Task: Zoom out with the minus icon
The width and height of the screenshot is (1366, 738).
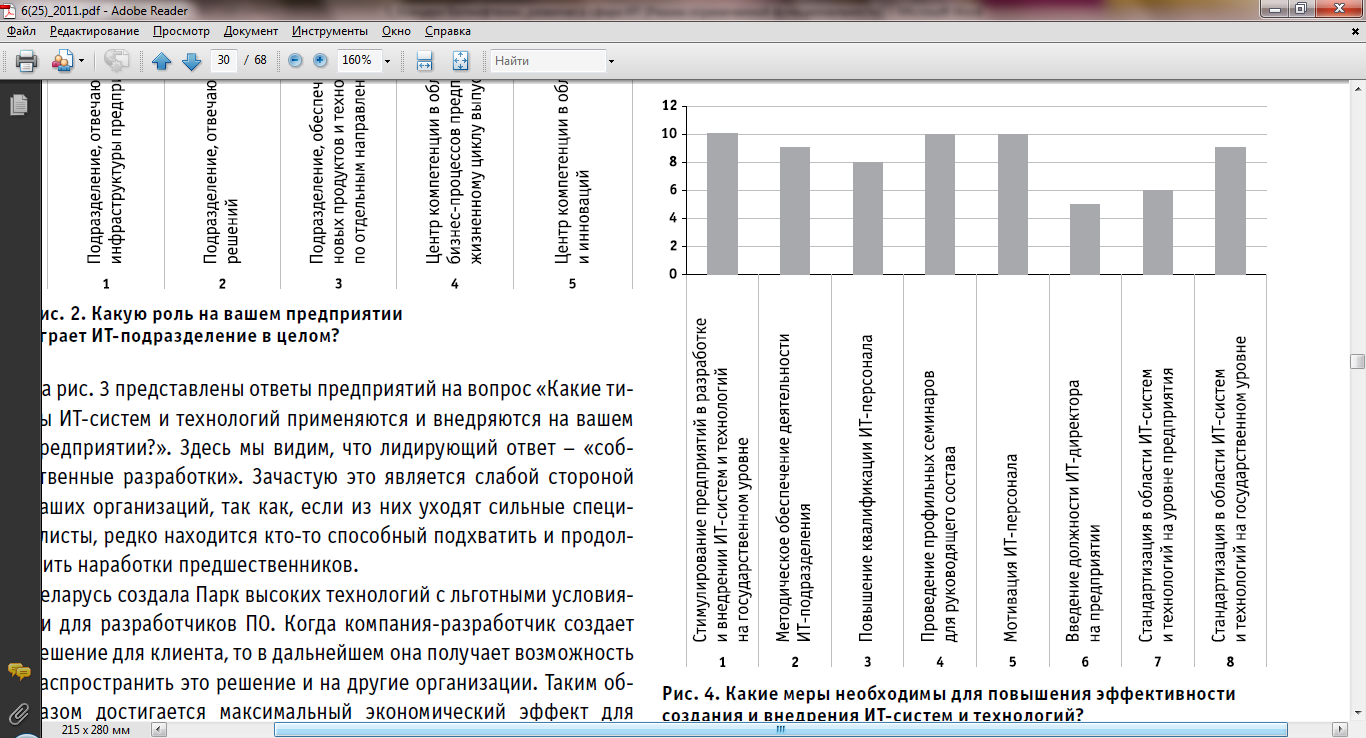Action: click(295, 61)
